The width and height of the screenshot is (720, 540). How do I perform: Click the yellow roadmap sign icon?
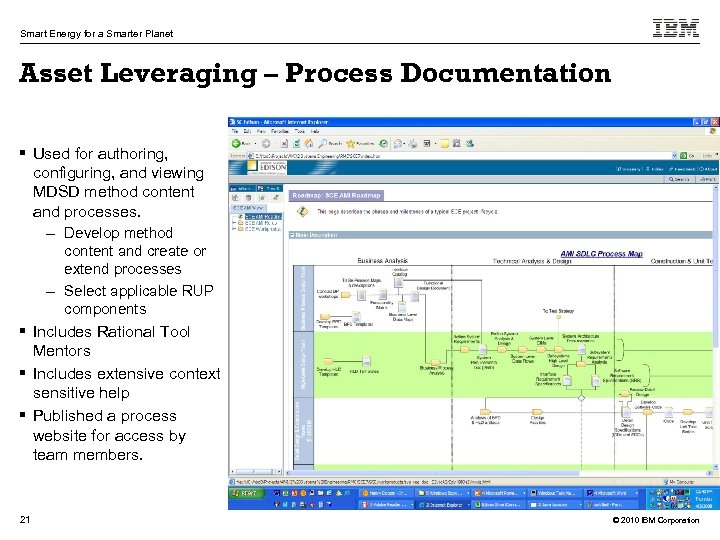[302, 211]
